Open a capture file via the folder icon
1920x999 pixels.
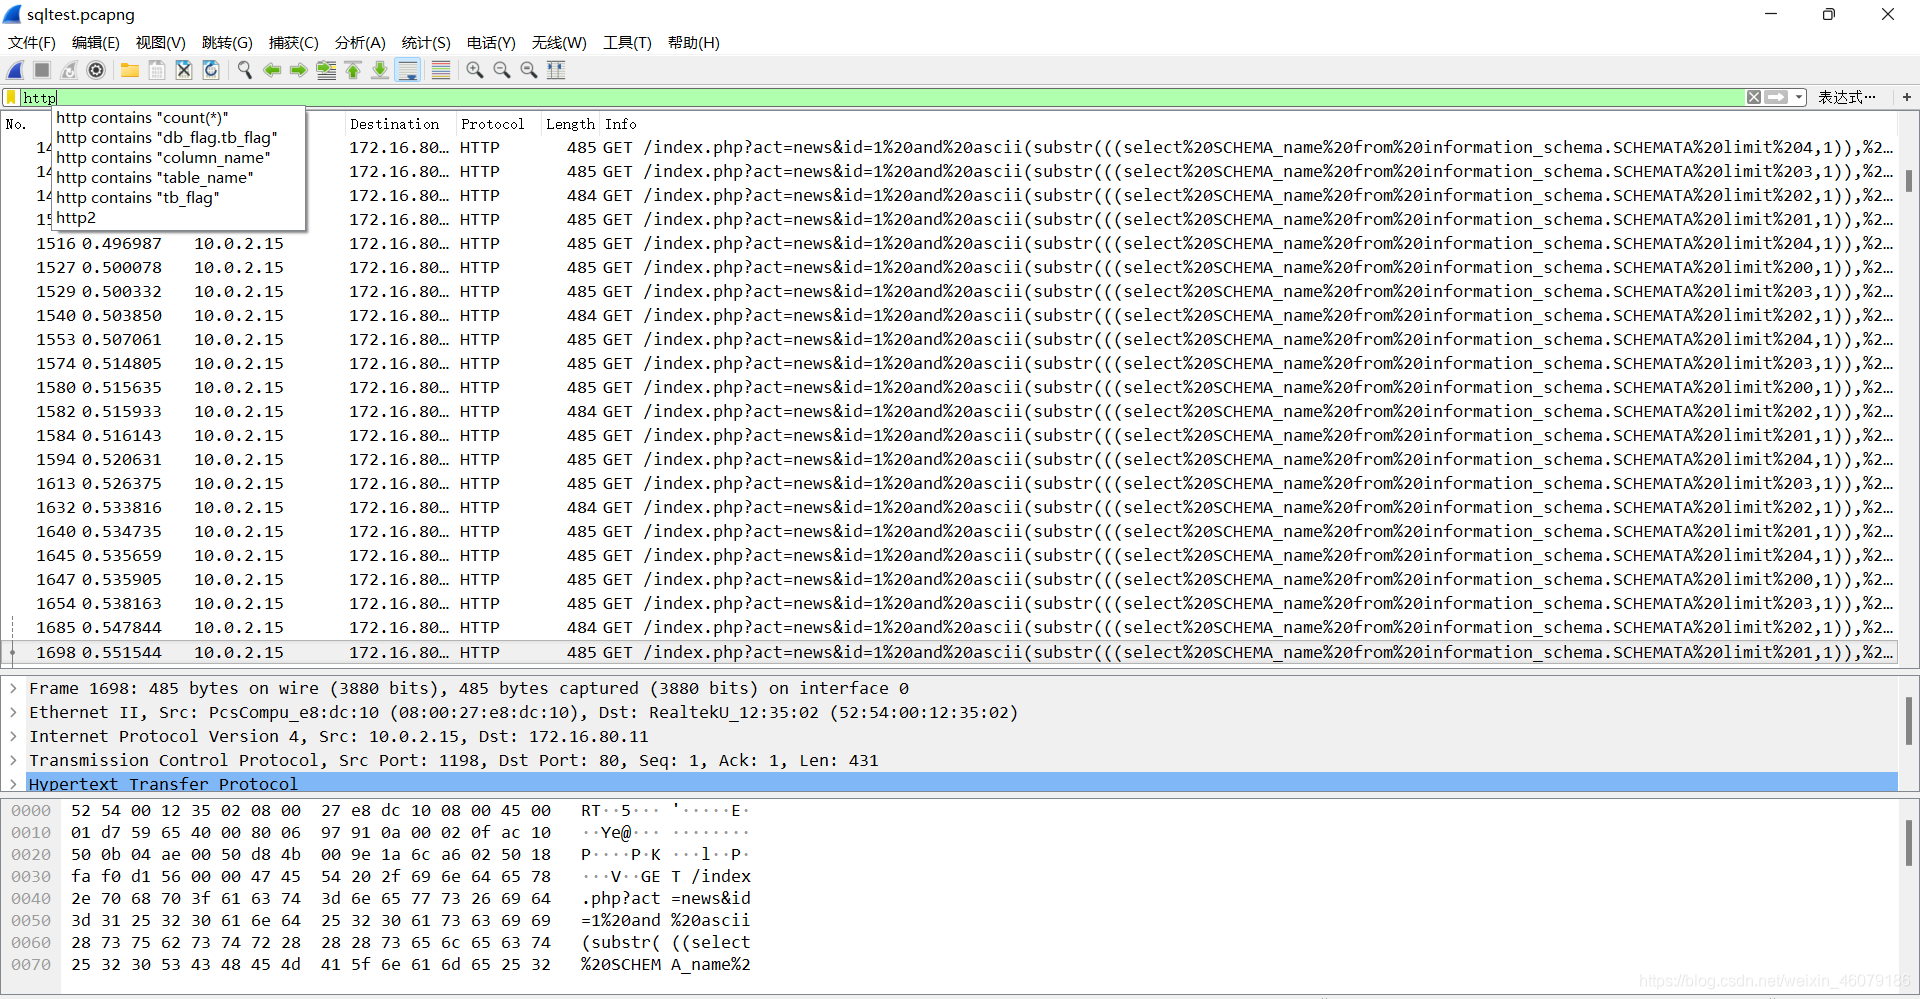click(130, 70)
